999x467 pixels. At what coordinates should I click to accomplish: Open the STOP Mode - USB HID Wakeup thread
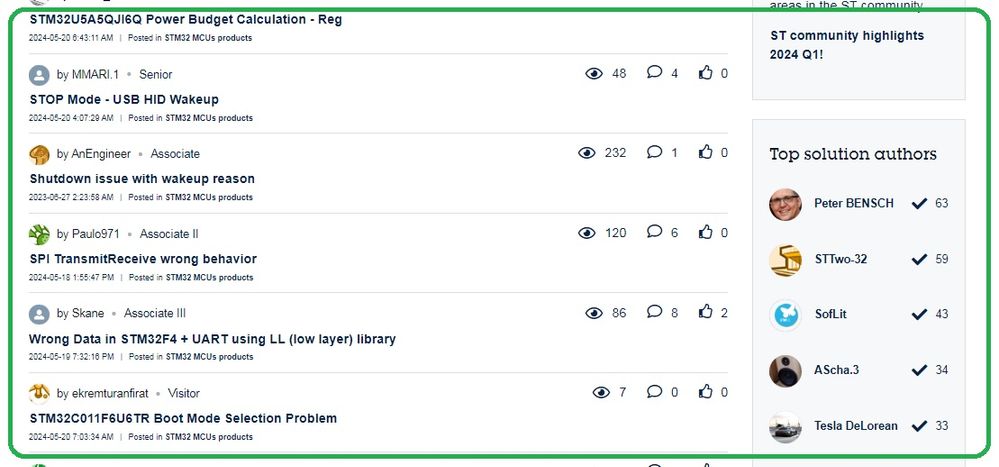[124, 99]
